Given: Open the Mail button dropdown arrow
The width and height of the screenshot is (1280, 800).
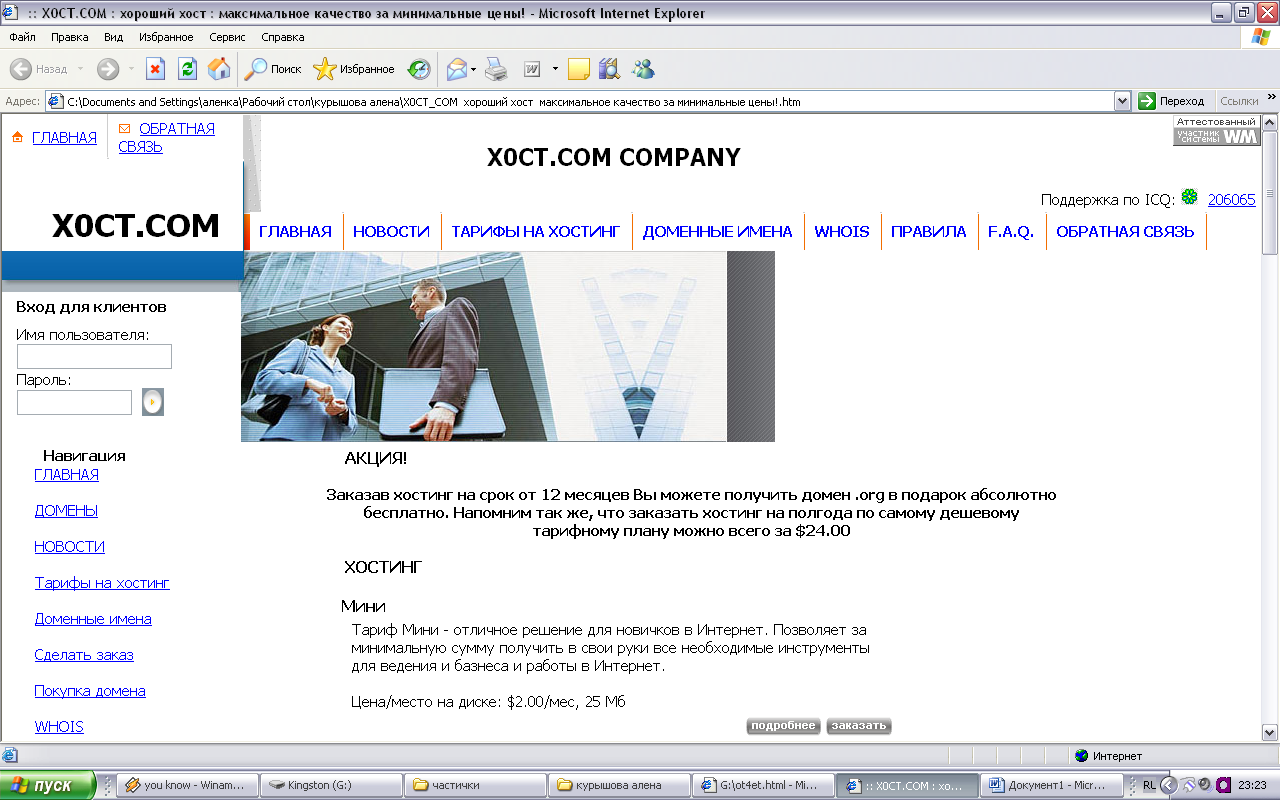Looking at the screenshot, I should [474, 69].
